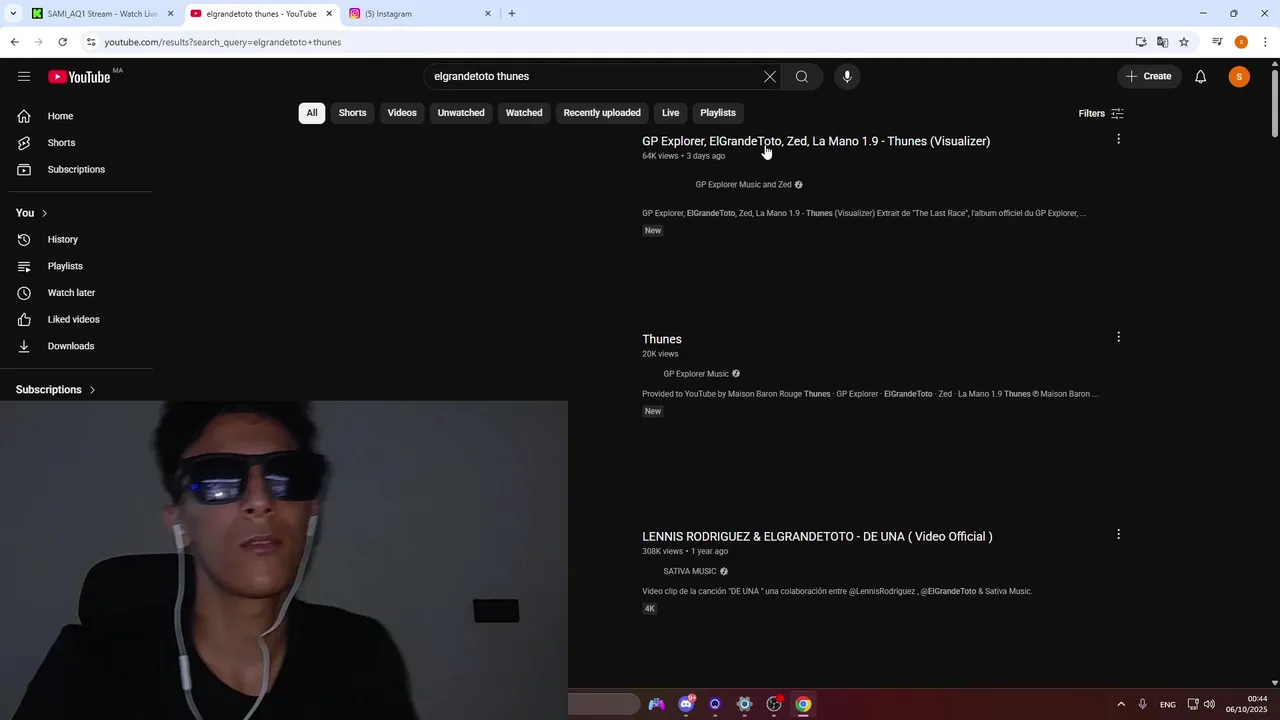
Task: Visit the GP Explorer Music channel under Thunes
Action: pos(696,374)
